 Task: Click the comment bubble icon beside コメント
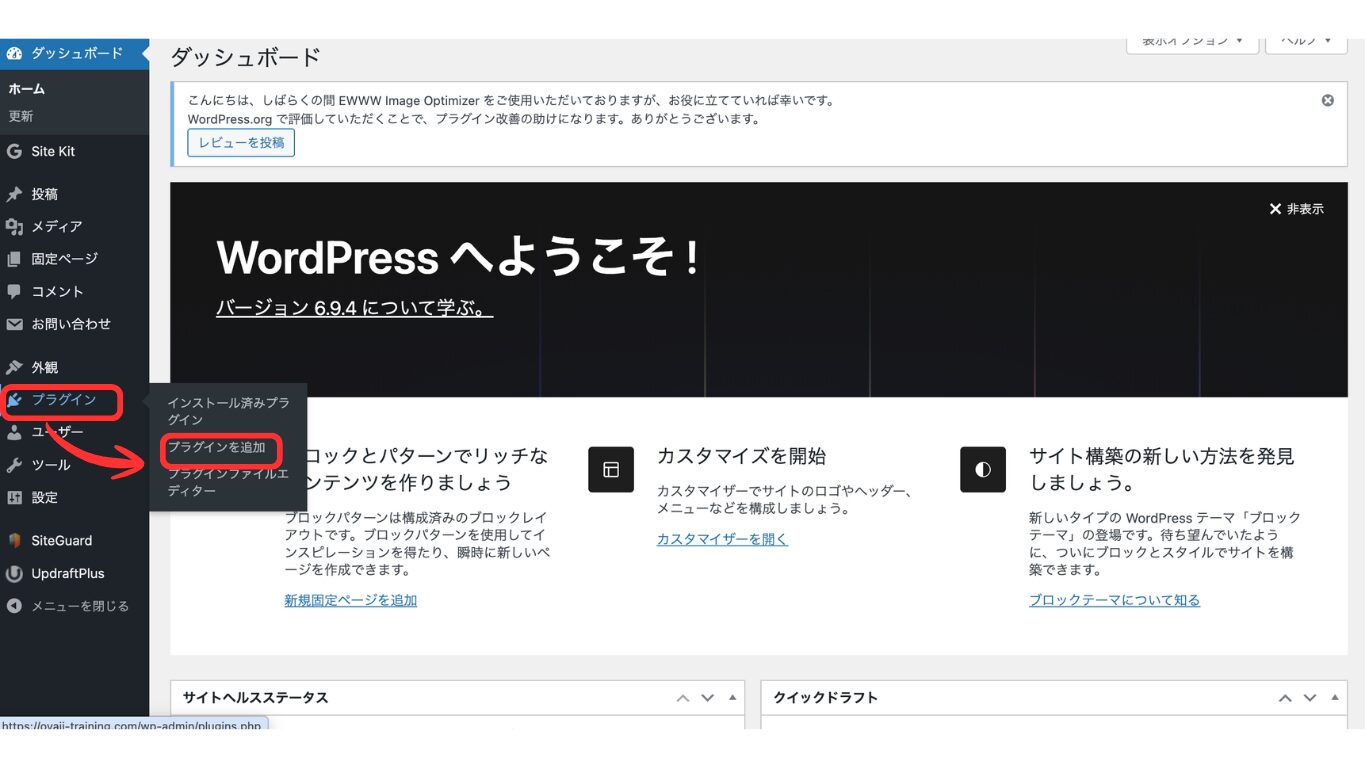point(14,292)
